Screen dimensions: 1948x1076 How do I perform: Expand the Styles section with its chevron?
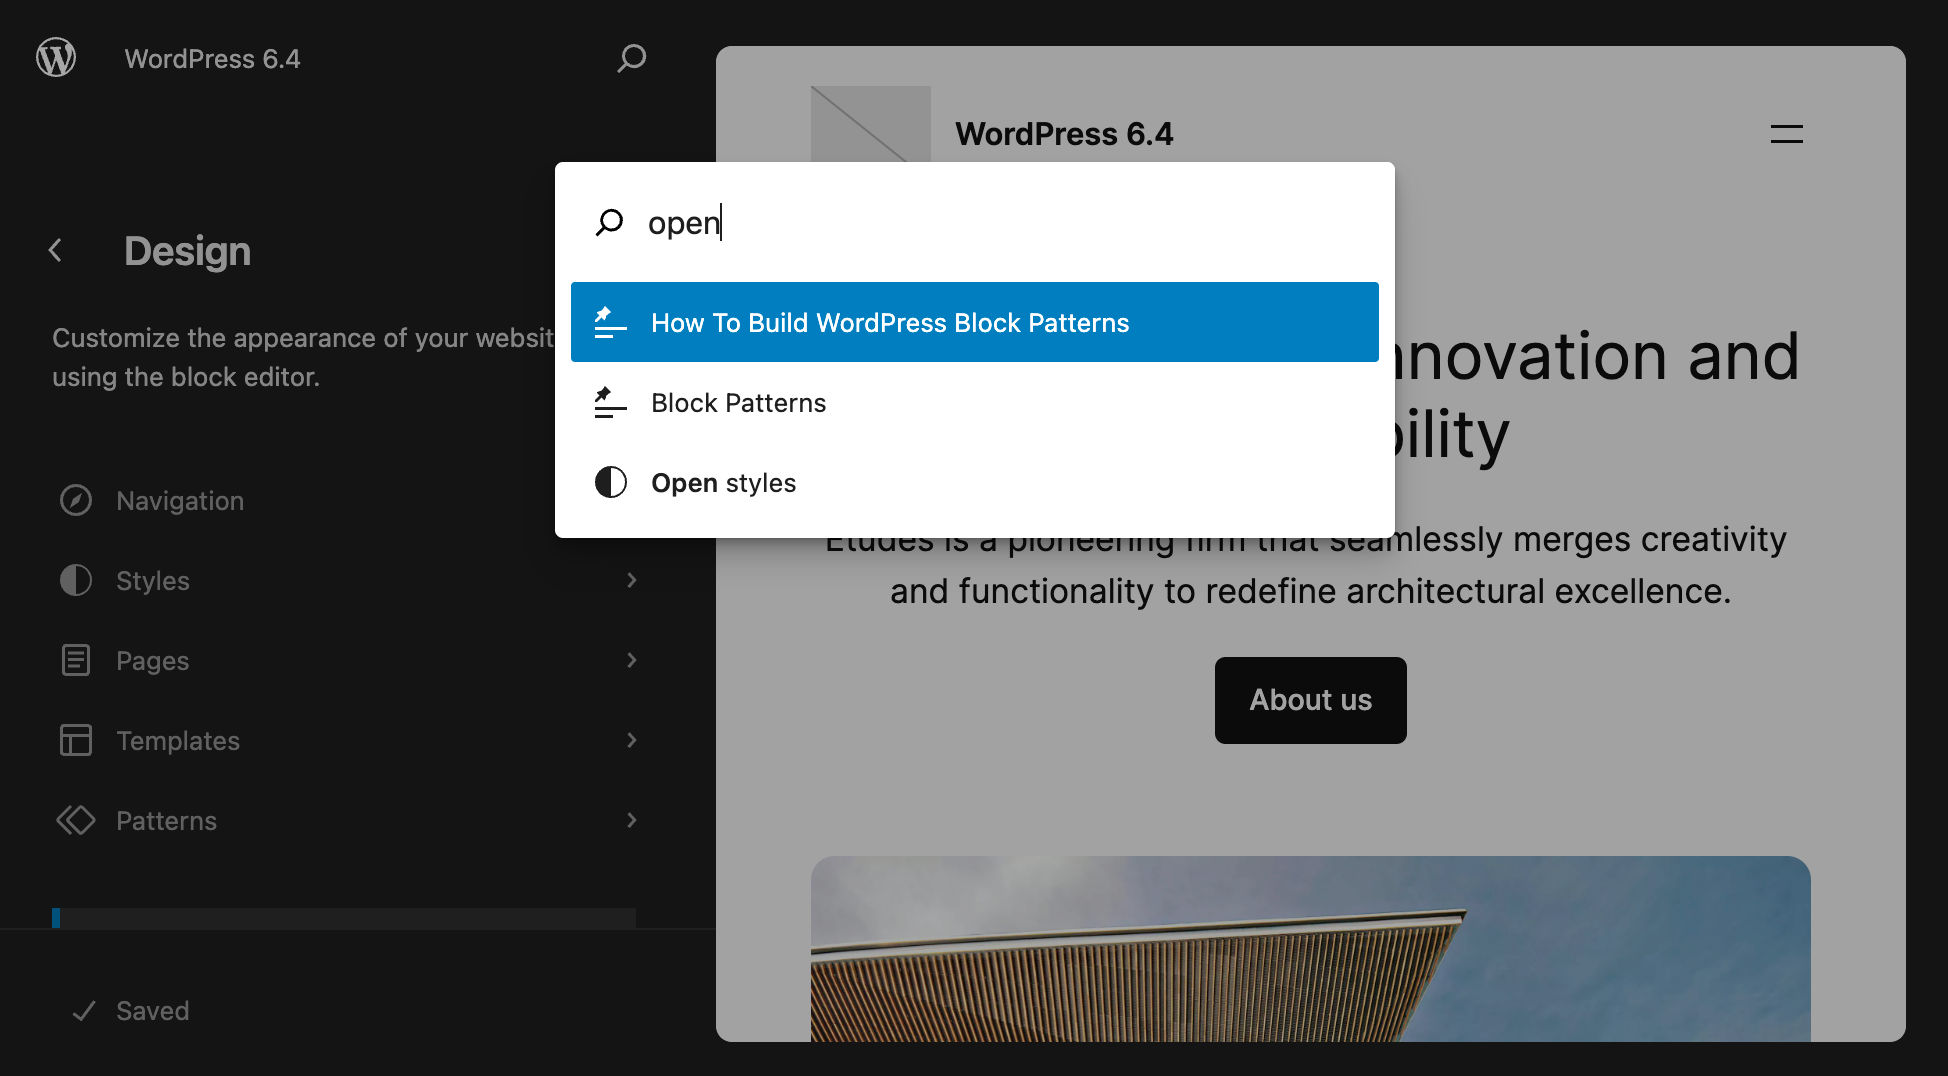click(x=631, y=580)
